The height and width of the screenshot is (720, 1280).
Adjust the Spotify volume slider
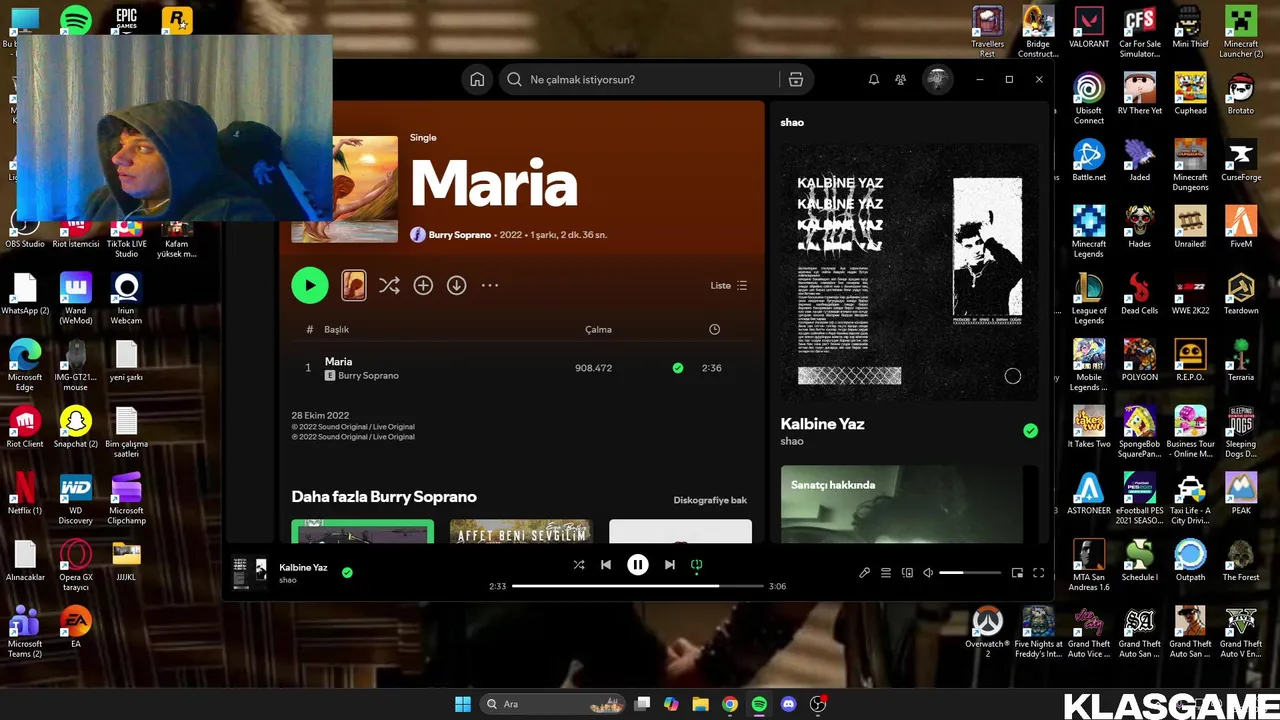coord(970,573)
